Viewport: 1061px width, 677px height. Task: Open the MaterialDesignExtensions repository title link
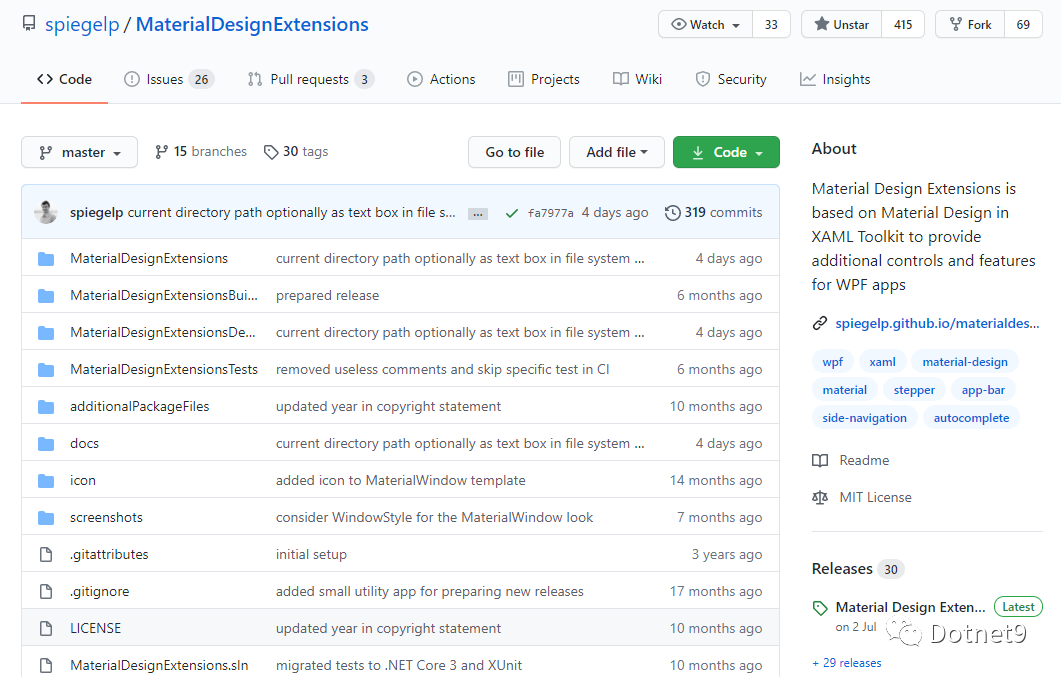point(252,24)
